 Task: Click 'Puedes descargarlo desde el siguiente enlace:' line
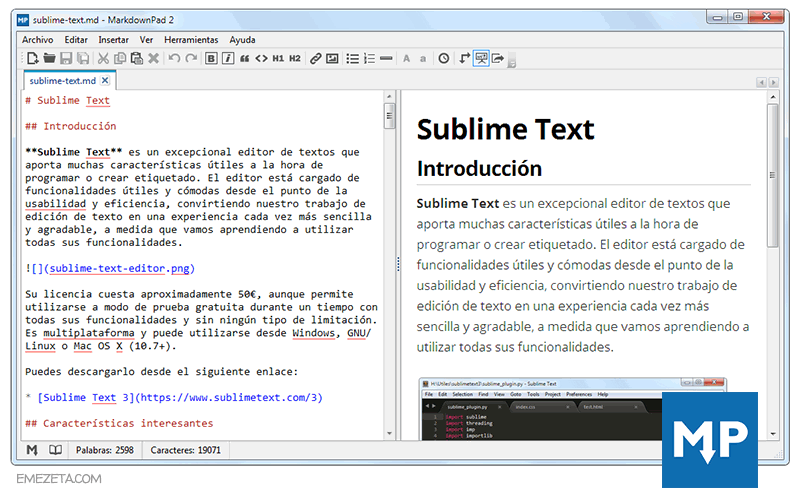(x=162, y=371)
